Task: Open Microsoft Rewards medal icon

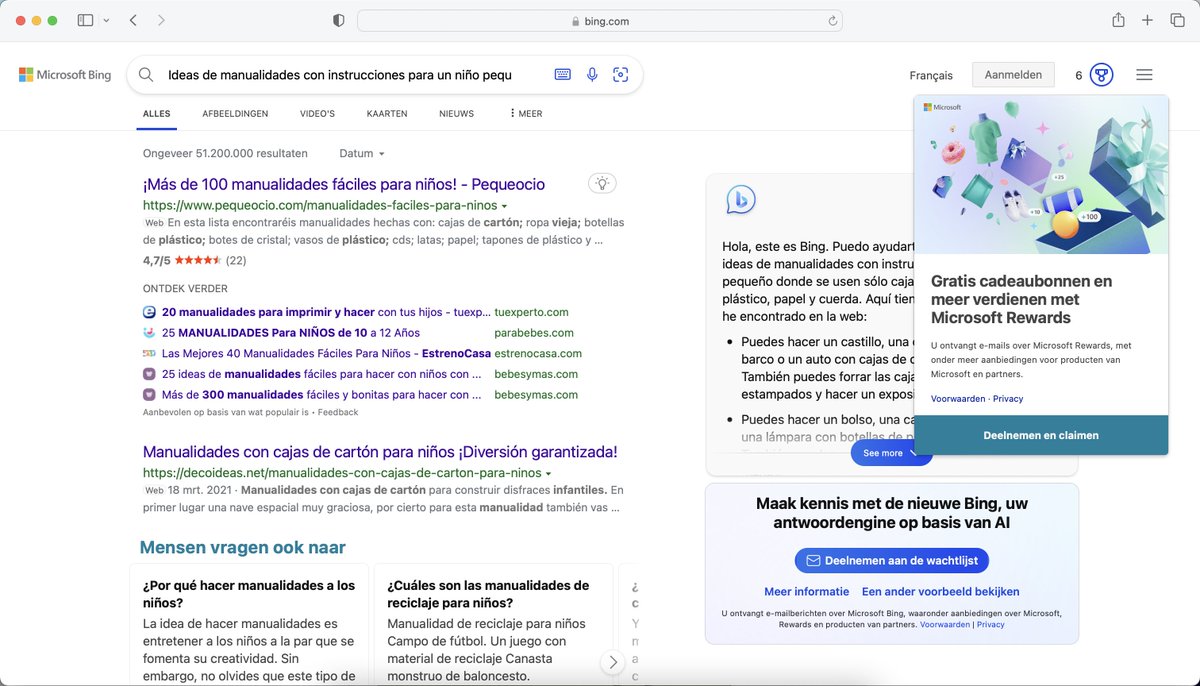Action: coord(1101,75)
